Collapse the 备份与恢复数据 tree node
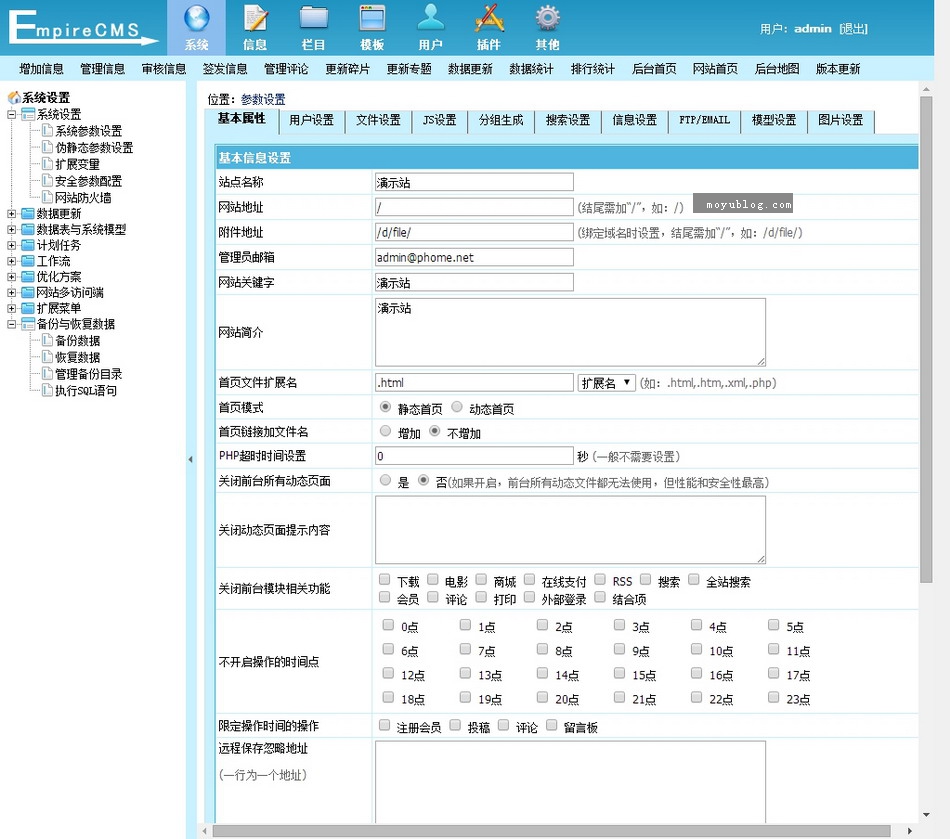The width and height of the screenshot is (950, 839). coord(12,324)
